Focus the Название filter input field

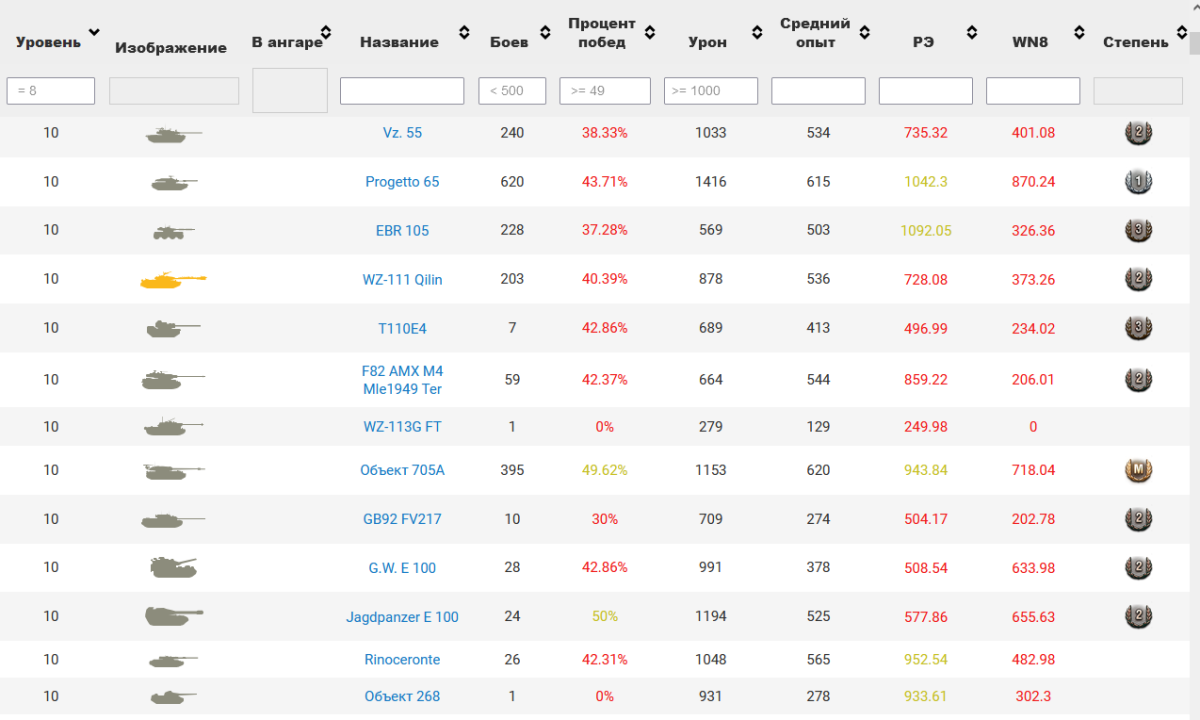(402, 91)
